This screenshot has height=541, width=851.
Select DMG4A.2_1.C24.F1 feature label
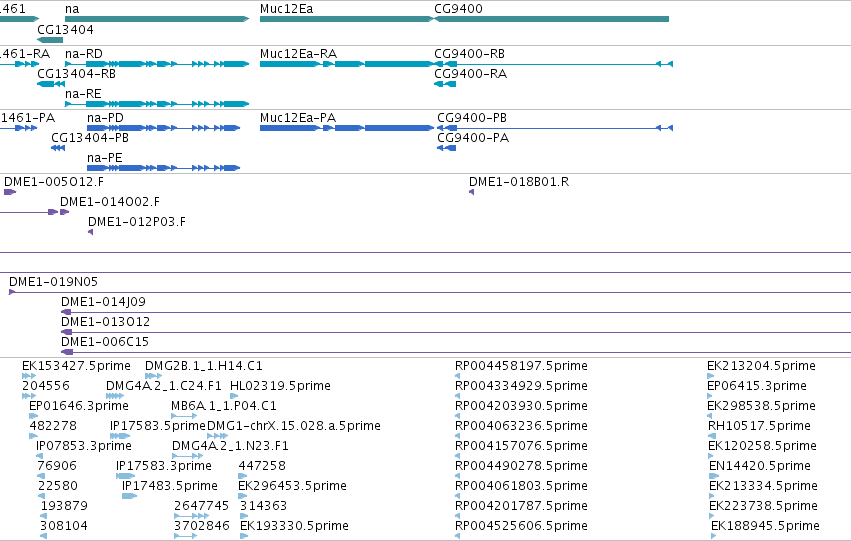(x=164, y=386)
